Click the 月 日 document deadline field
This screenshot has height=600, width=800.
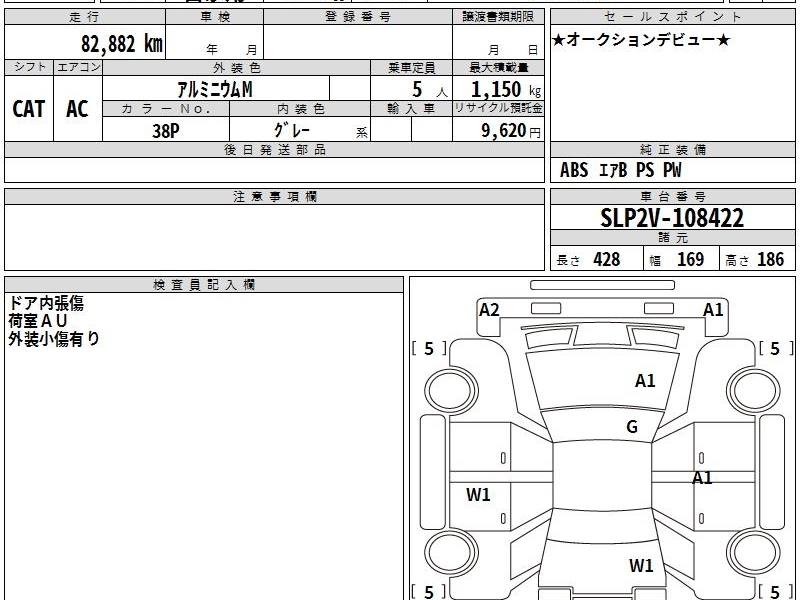coord(513,50)
